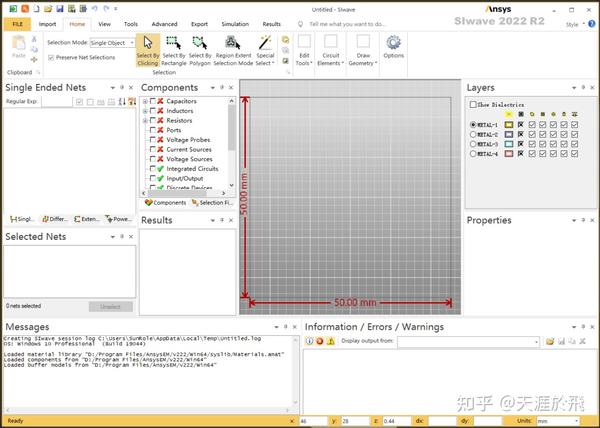Click the highlighted filter icon in Single Ended Nets toolbar
This screenshot has width=600, height=428.
(132, 102)
